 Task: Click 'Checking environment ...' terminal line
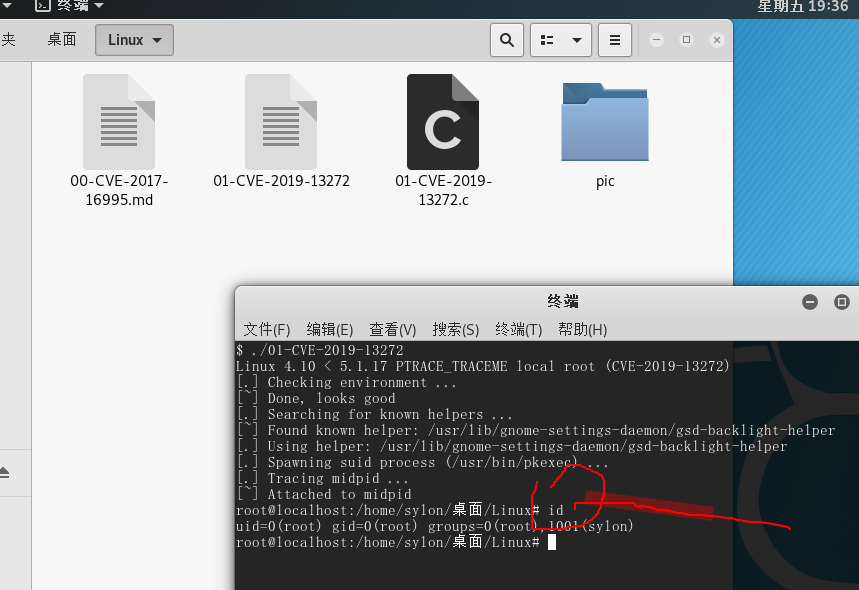347,382
